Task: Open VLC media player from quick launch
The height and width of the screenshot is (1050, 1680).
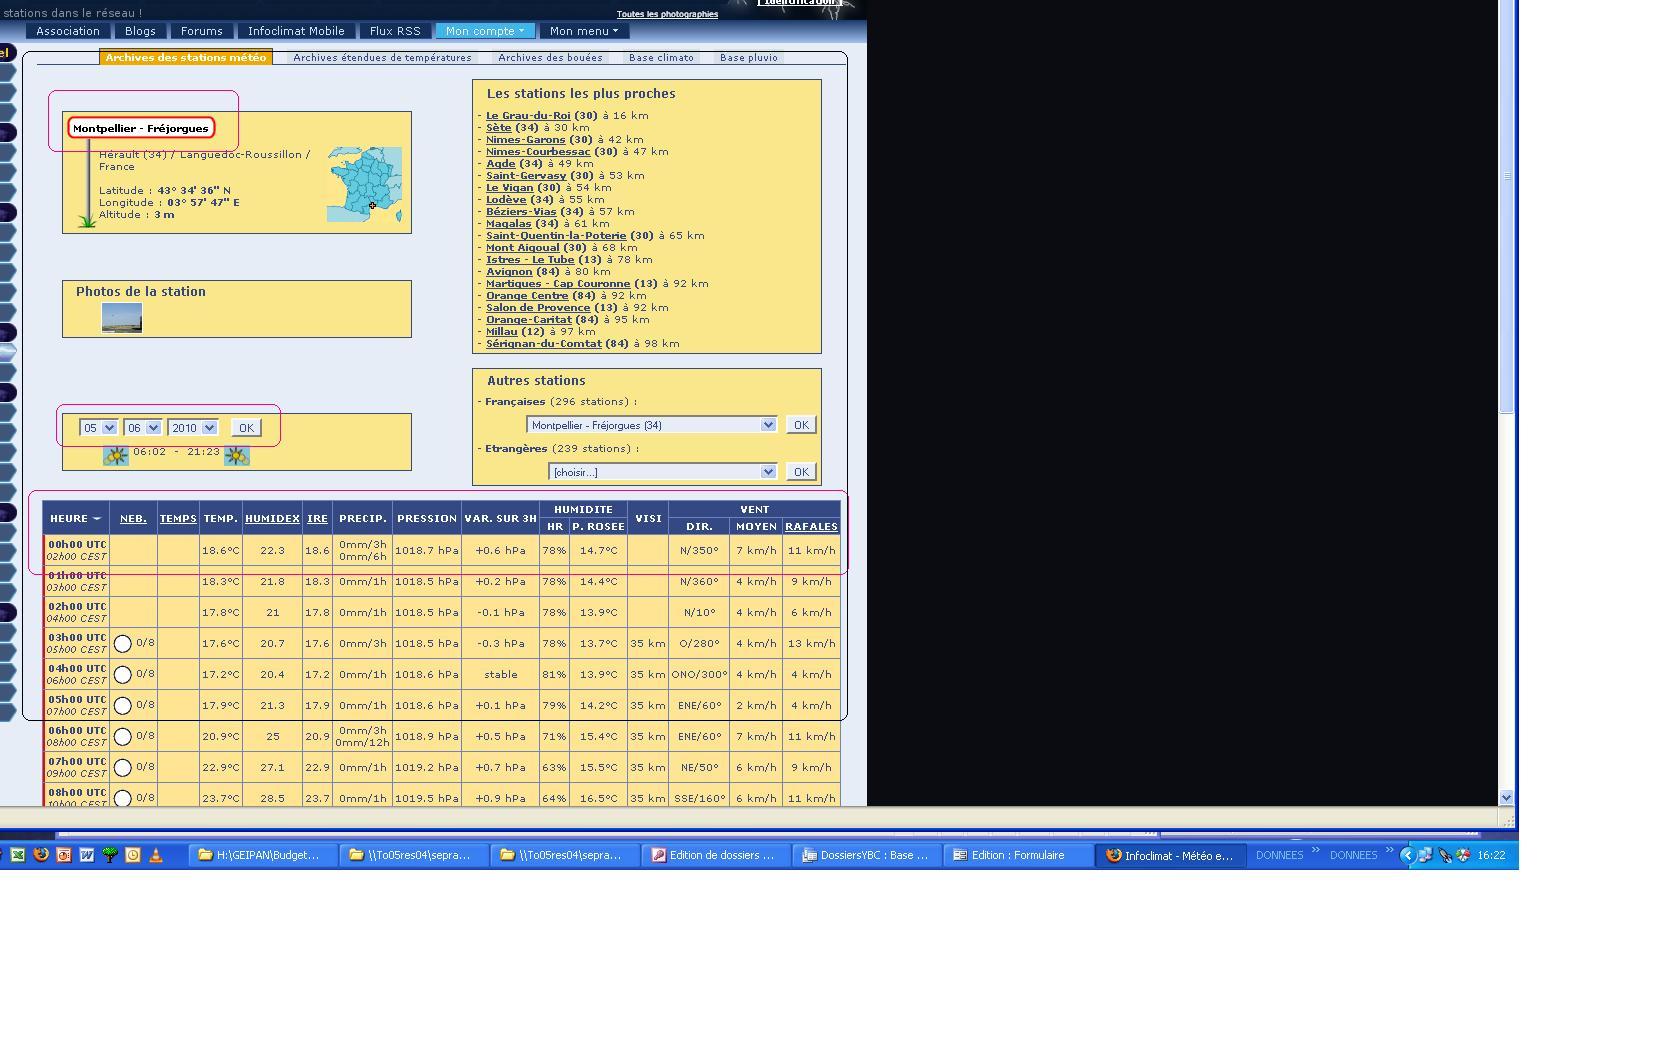Action: point(155,855)
